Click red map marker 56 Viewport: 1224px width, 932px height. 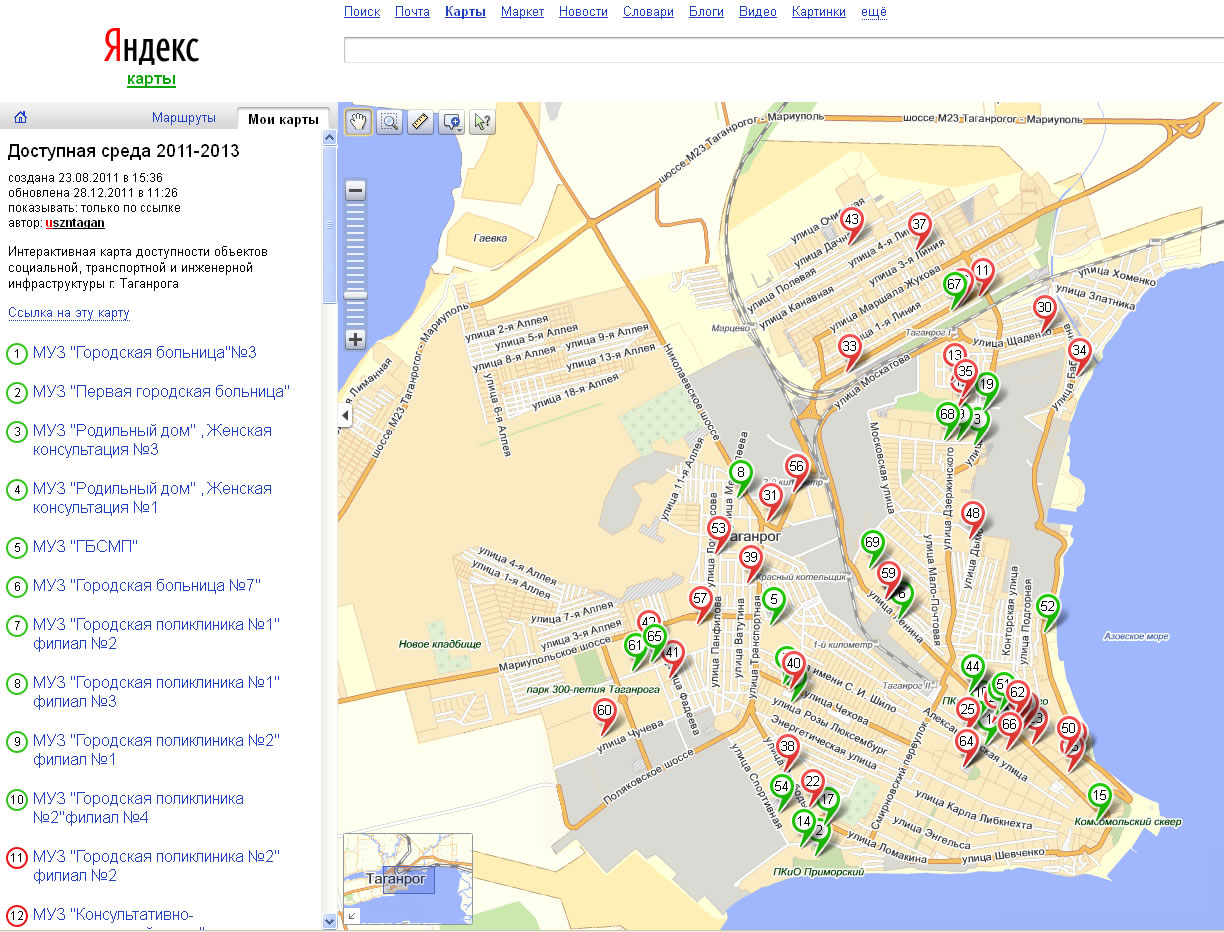pyautogui.click(x=796, y=466)
